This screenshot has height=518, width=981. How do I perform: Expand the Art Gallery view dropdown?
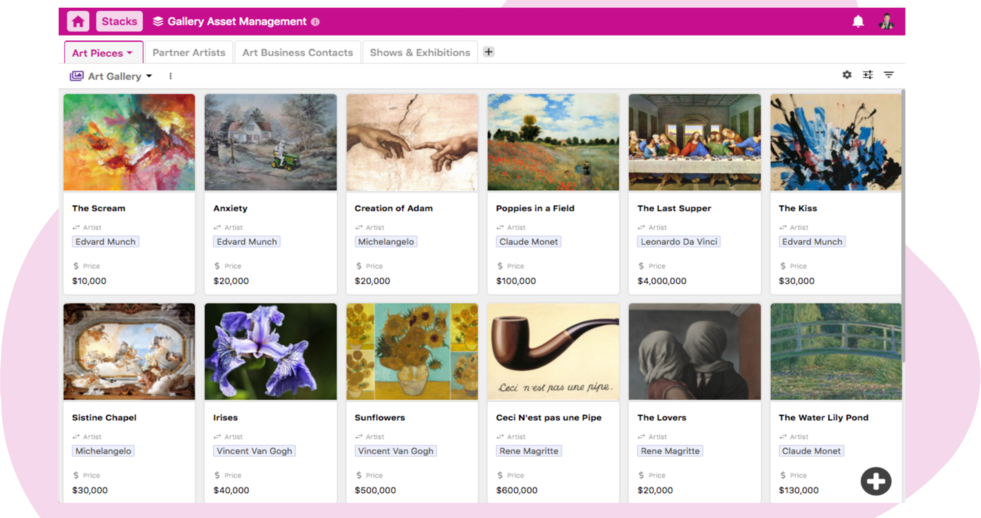pyautogui.click(x=149, y=76)
